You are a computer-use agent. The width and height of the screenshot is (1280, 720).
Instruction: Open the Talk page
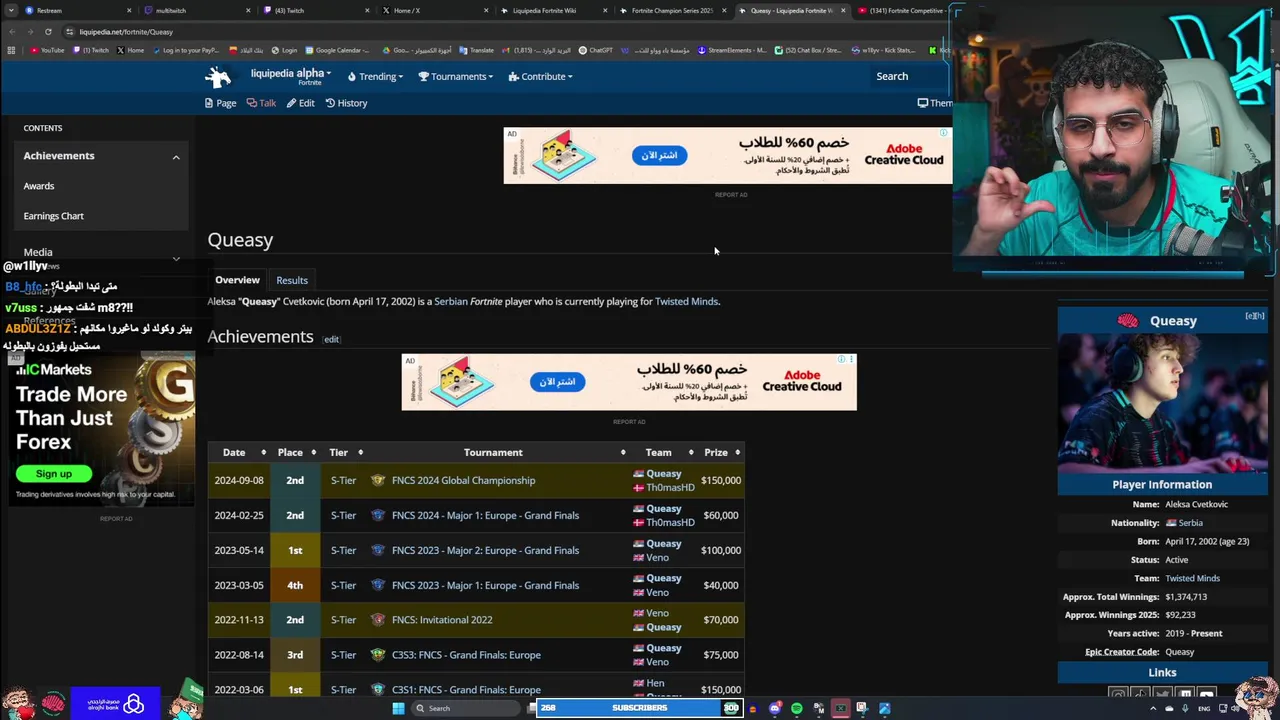coord(261,103)
